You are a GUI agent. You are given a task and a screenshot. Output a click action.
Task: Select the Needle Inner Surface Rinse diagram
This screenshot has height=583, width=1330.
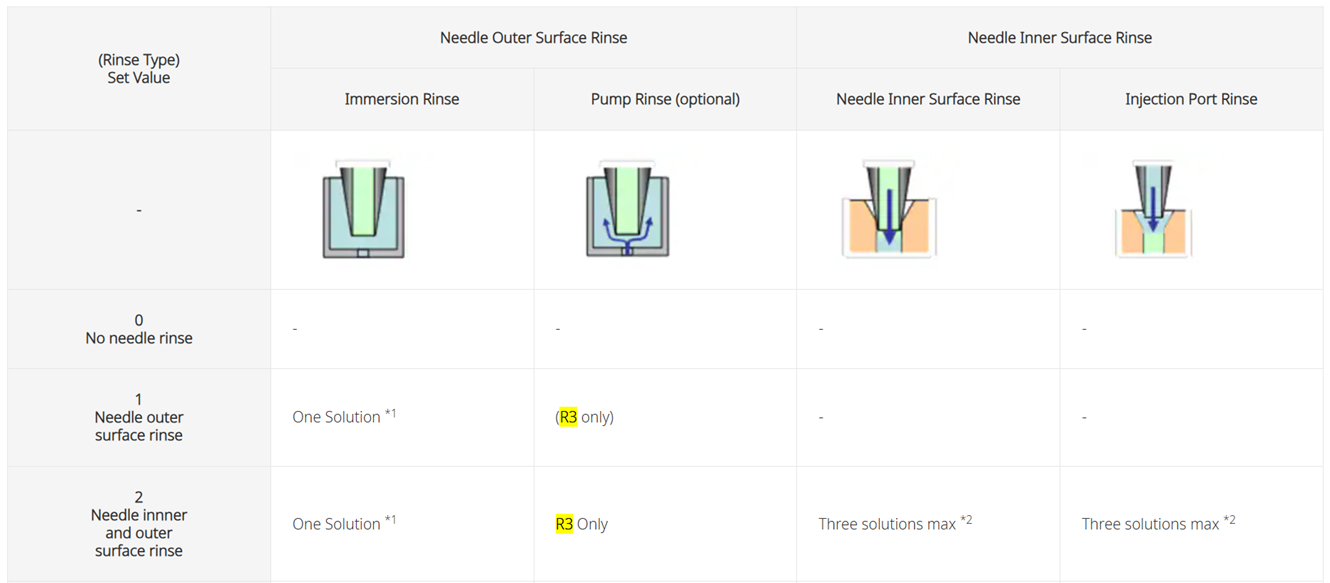coord(889,210)
